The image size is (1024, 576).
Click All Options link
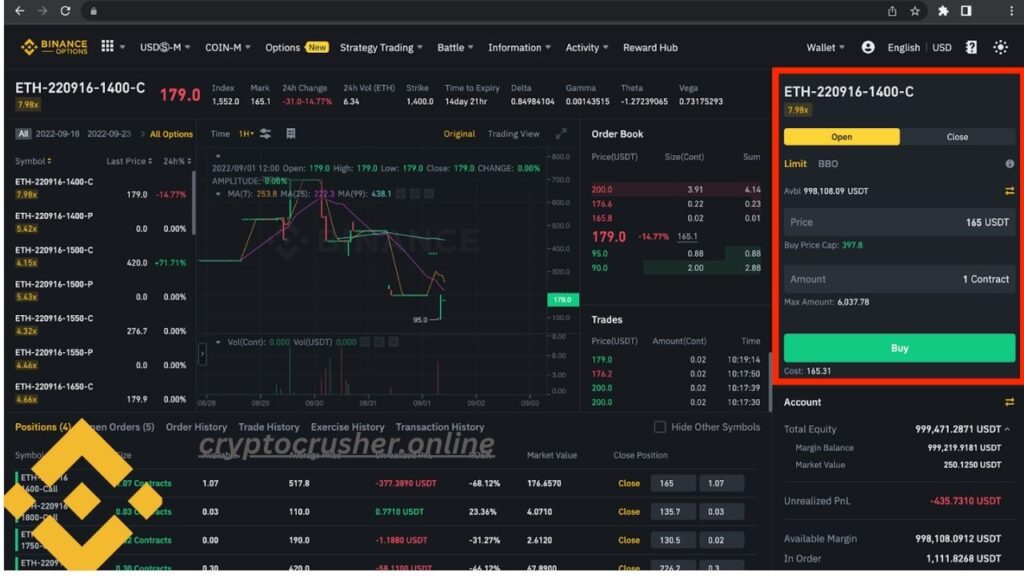coord(171,134)
